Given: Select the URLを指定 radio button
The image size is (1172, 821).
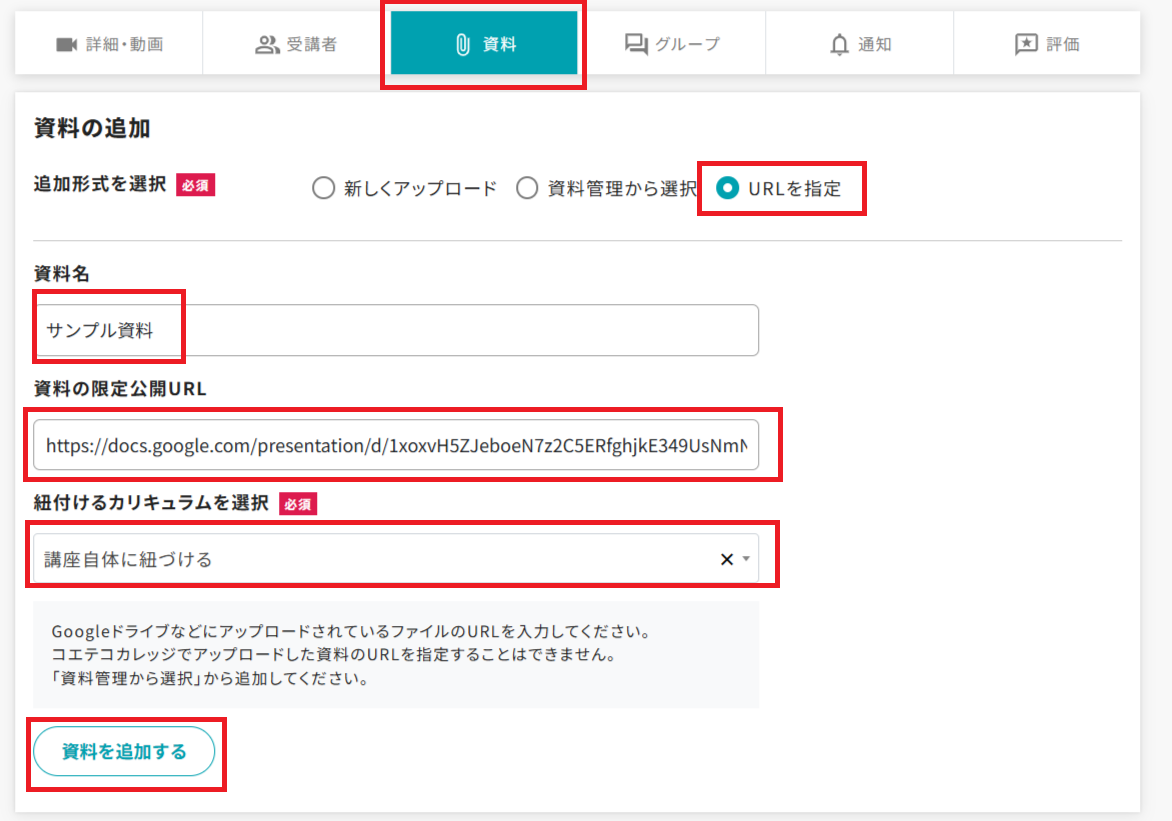Looking at the screenshot, I should (728, 188).
